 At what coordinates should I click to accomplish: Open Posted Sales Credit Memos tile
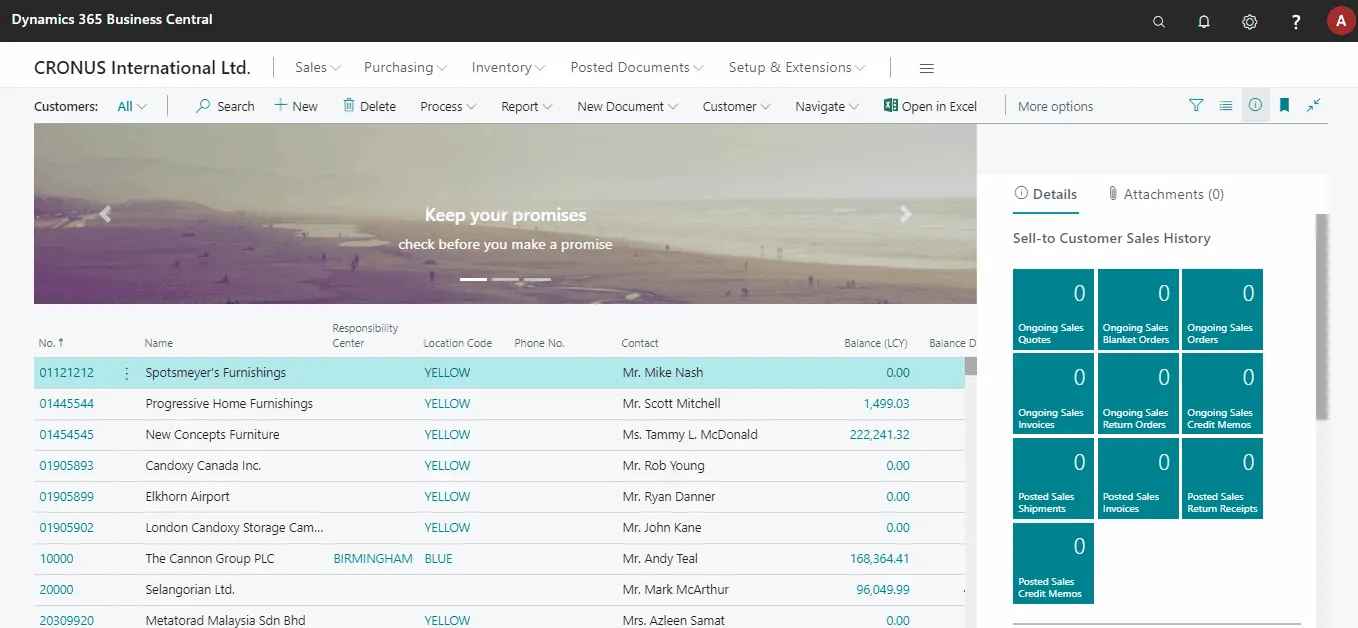(x=1054, y=563)
